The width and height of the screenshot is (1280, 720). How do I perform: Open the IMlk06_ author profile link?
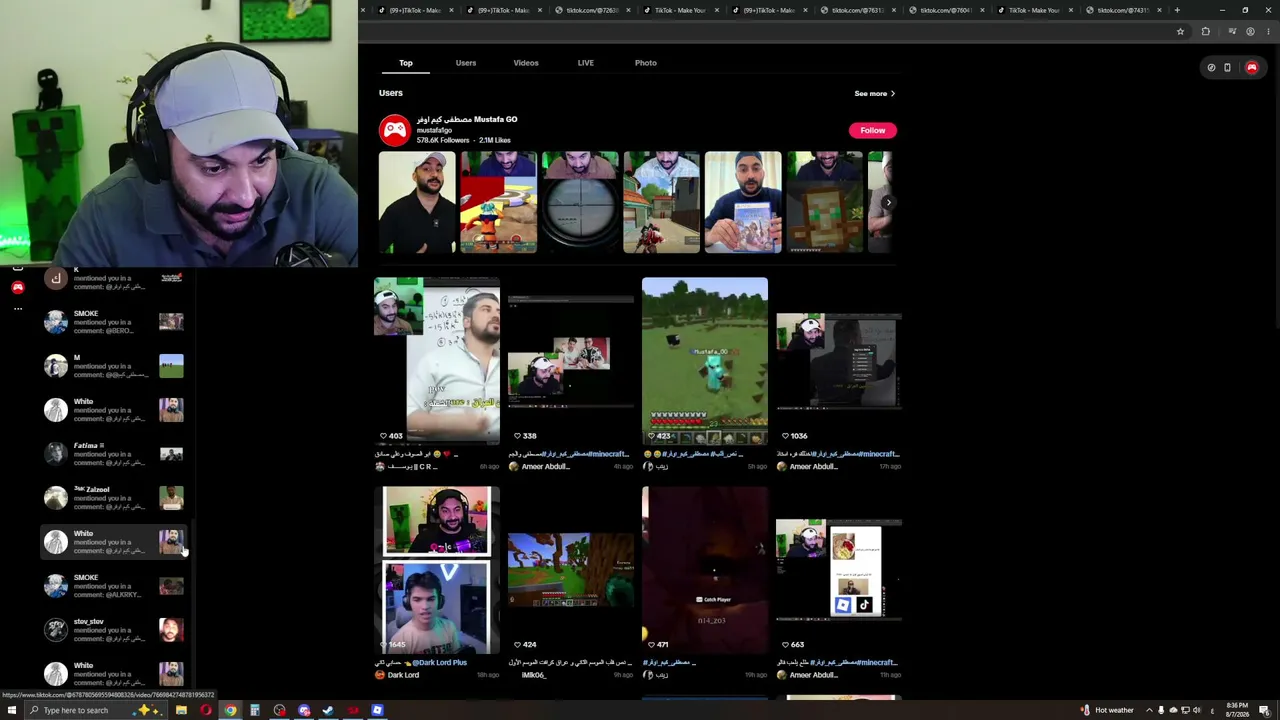coord(534,675)
